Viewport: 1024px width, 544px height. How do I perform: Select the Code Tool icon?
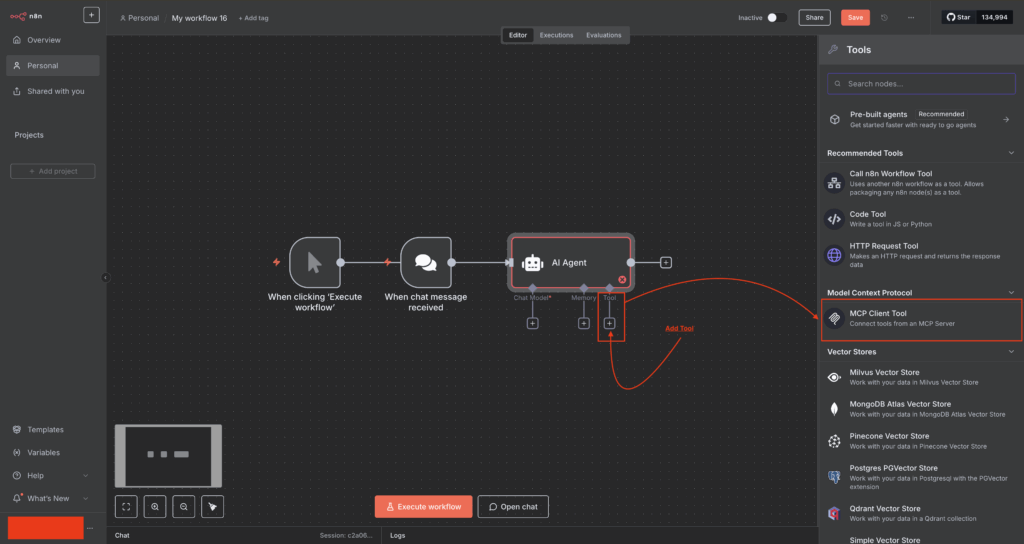click(834, 219)
